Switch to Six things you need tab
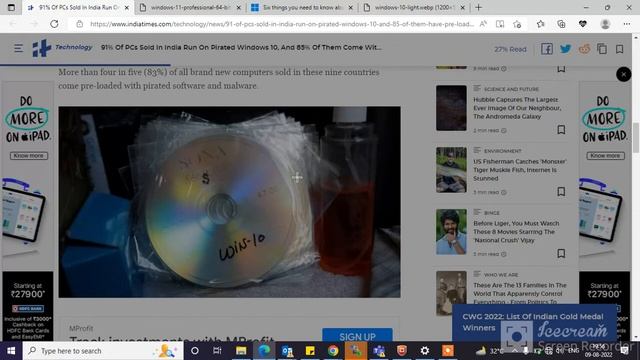The width and height of the screenshot is (640, 360). (303, 7)
